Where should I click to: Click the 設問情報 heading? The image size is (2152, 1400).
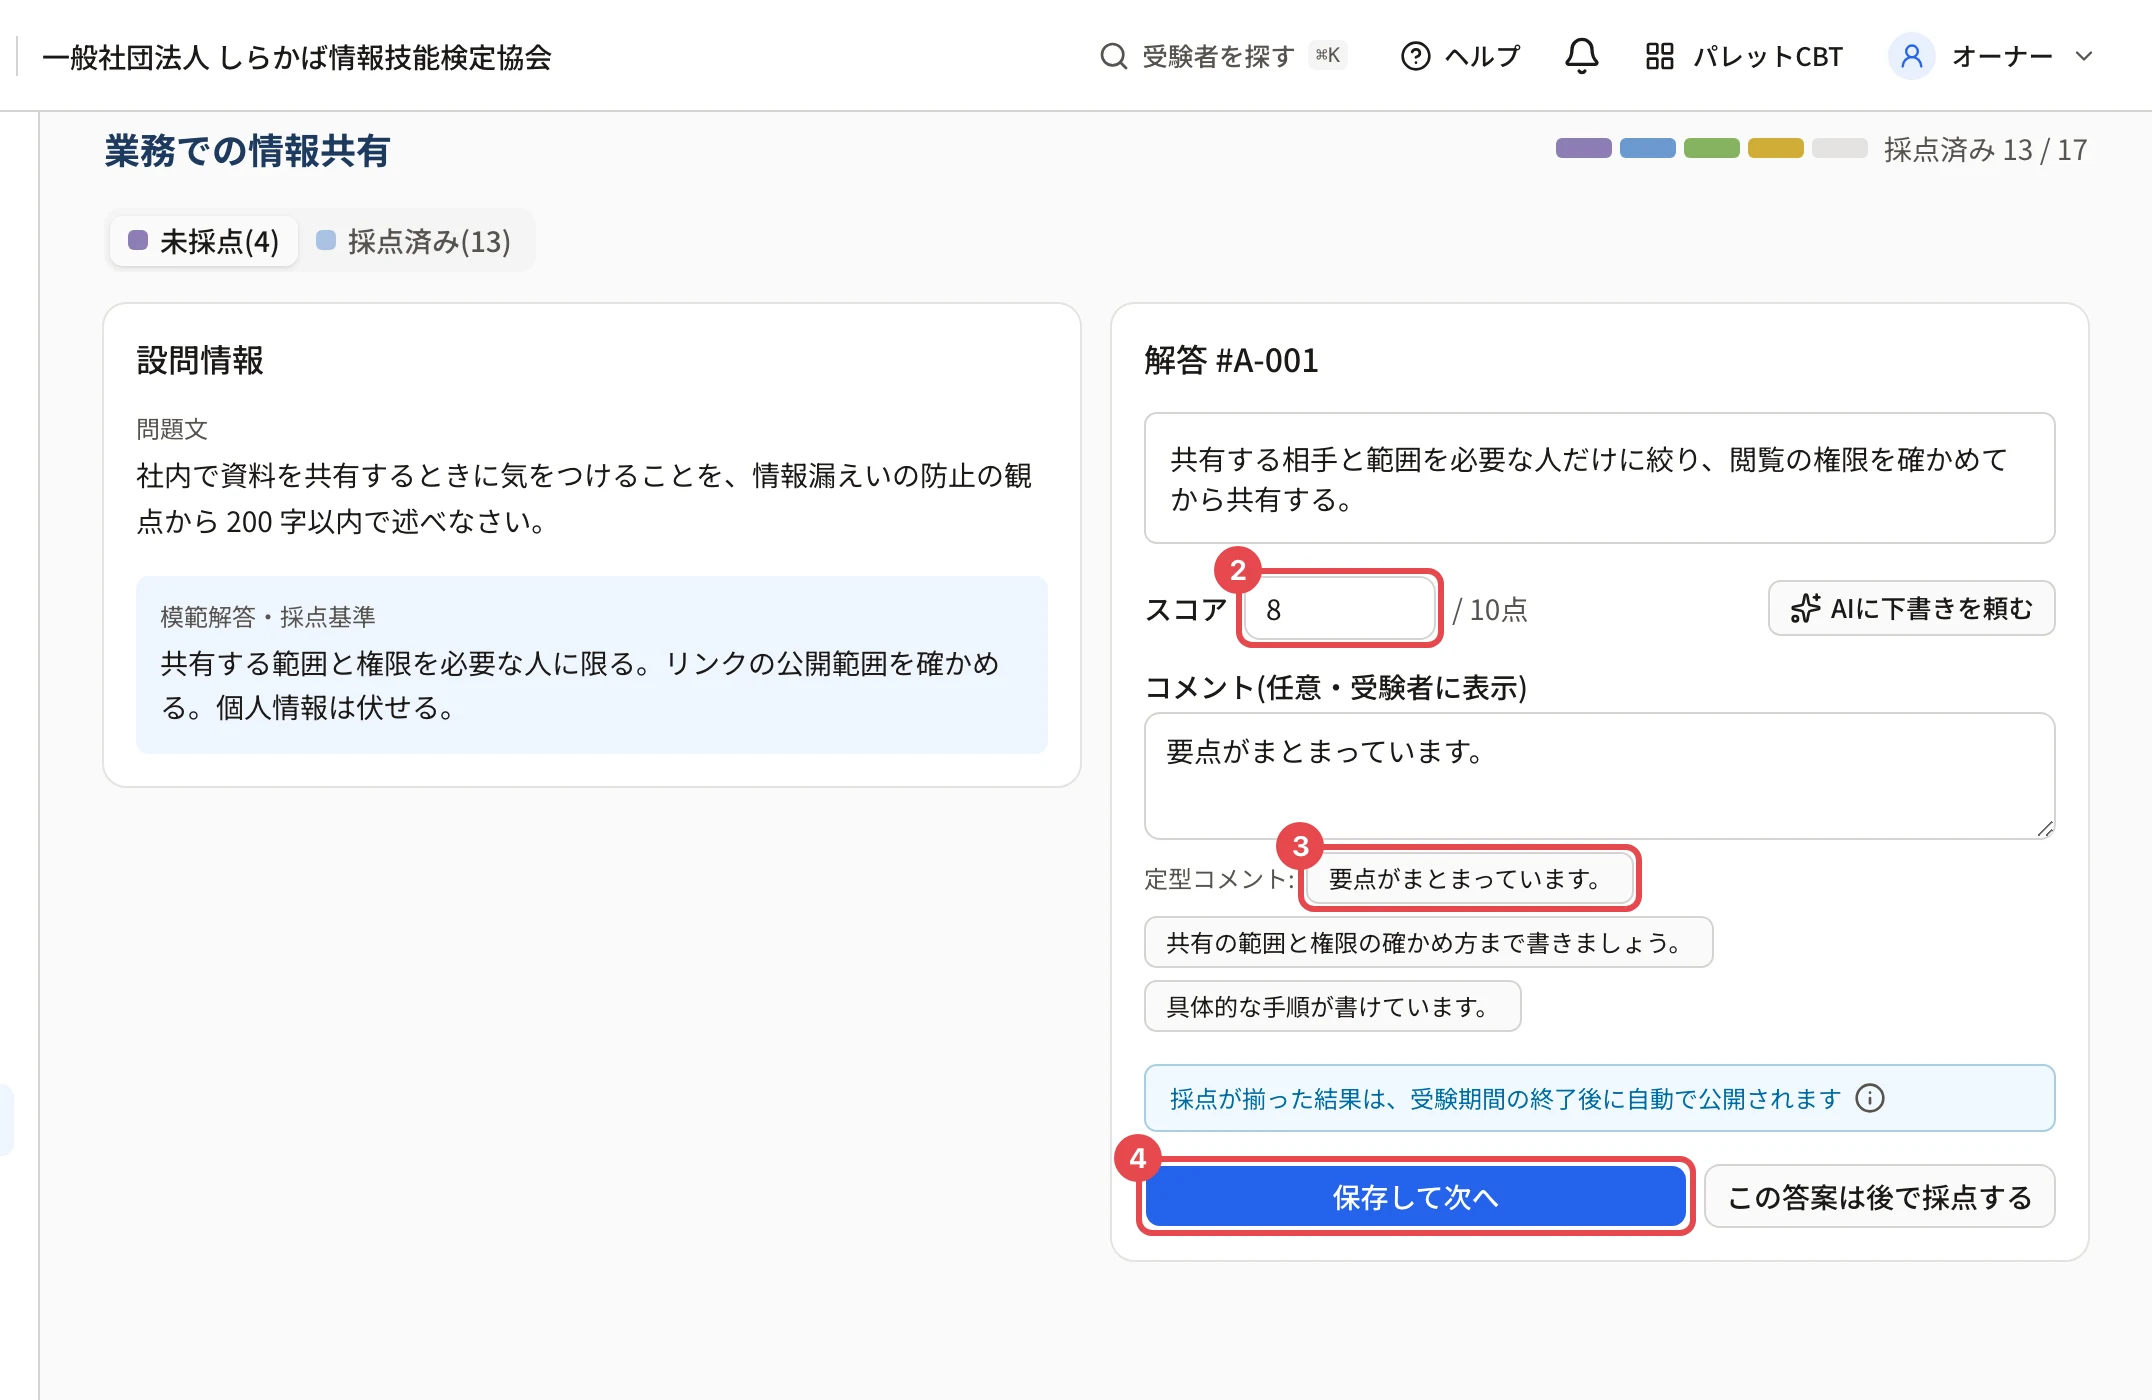200,360
